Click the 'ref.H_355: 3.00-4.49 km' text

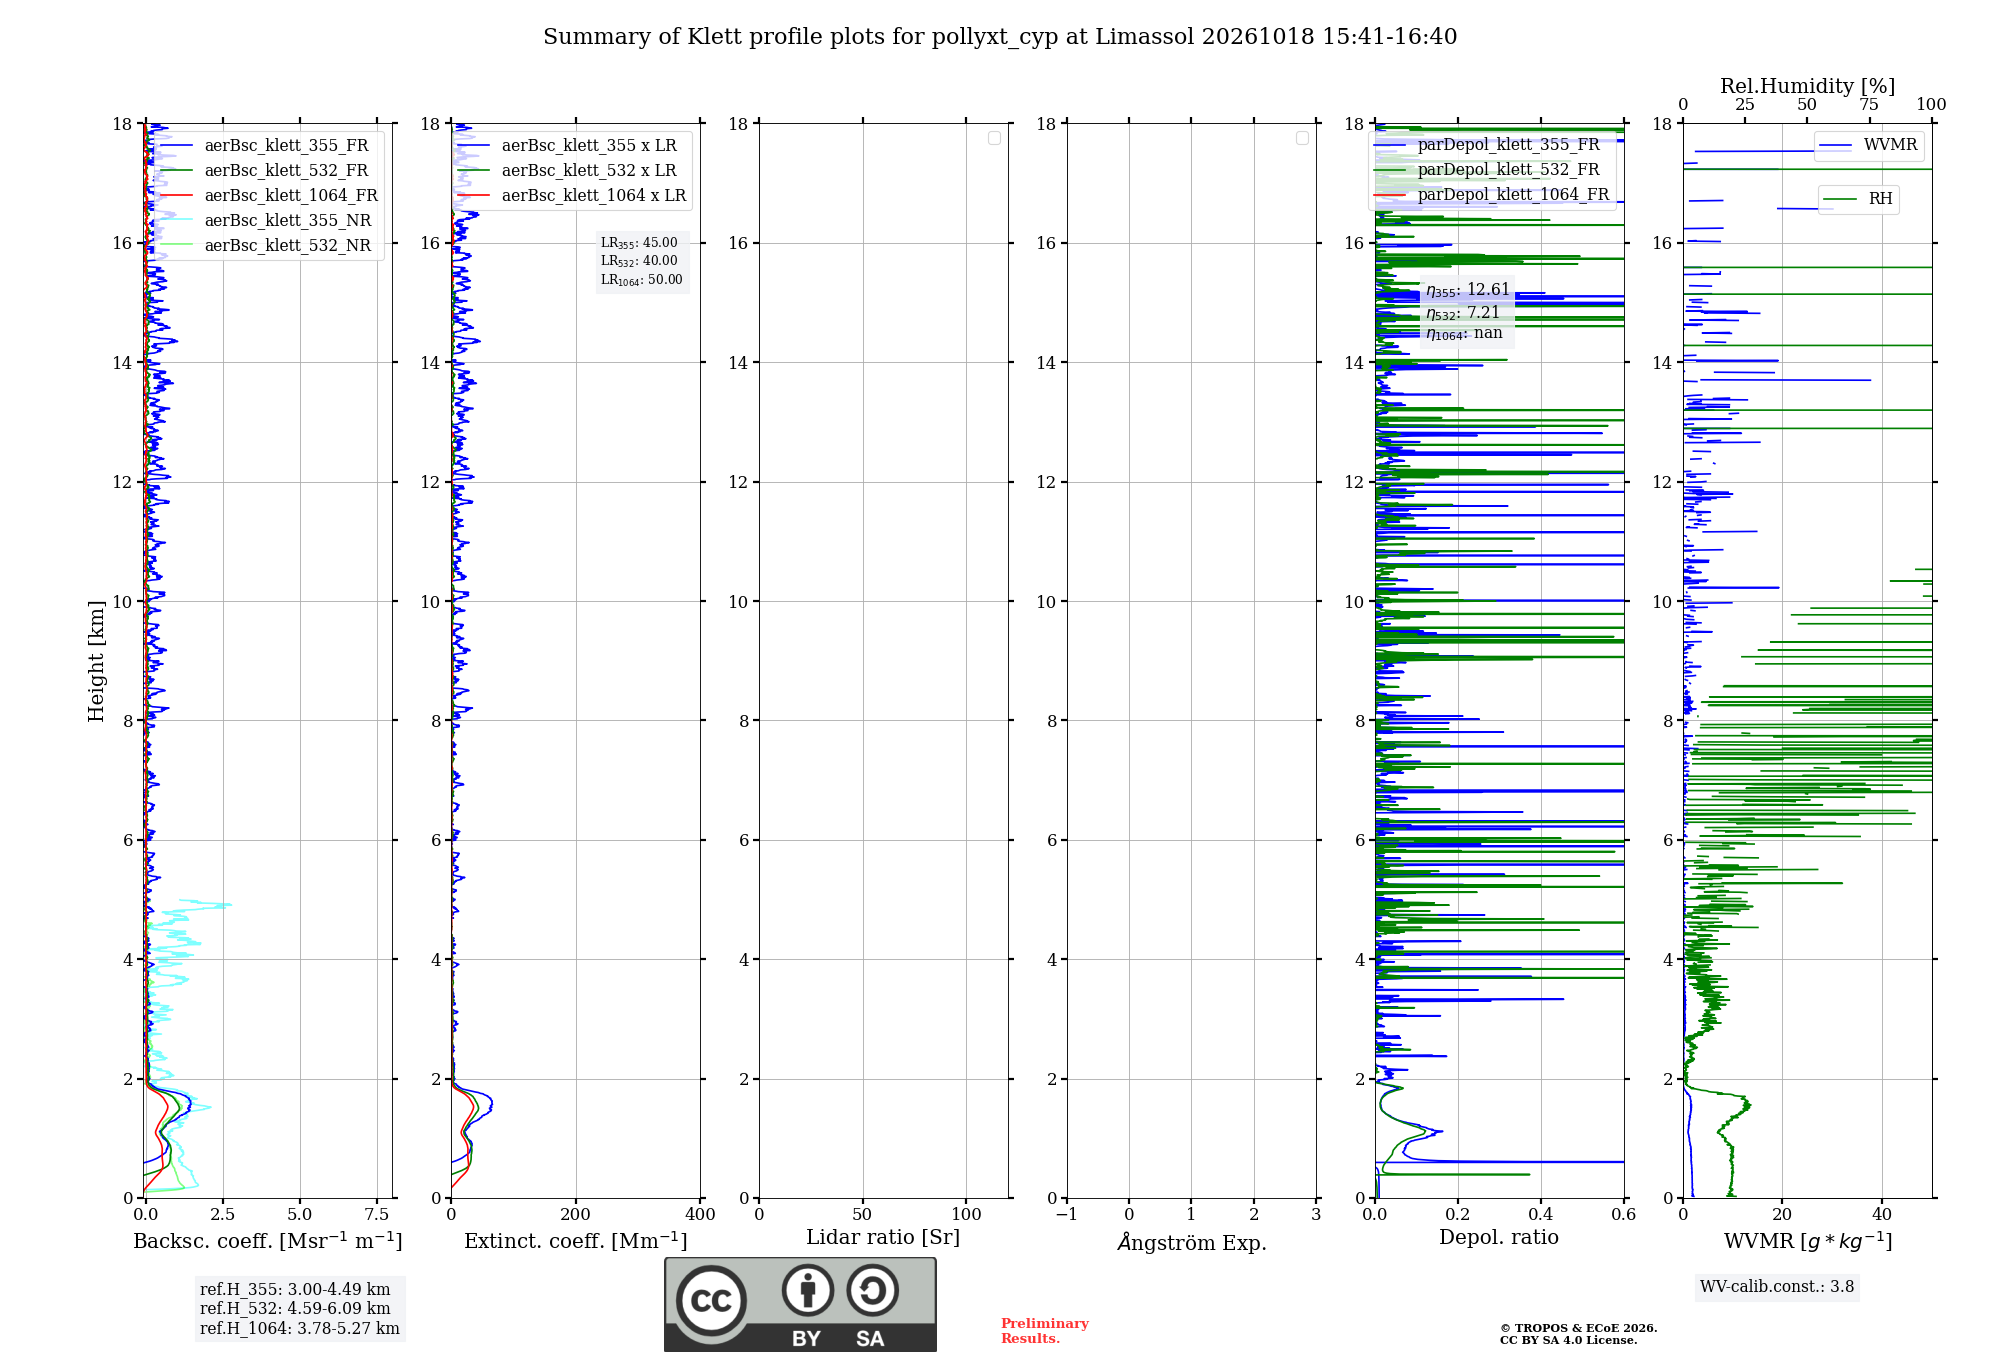click(295, 1290)
